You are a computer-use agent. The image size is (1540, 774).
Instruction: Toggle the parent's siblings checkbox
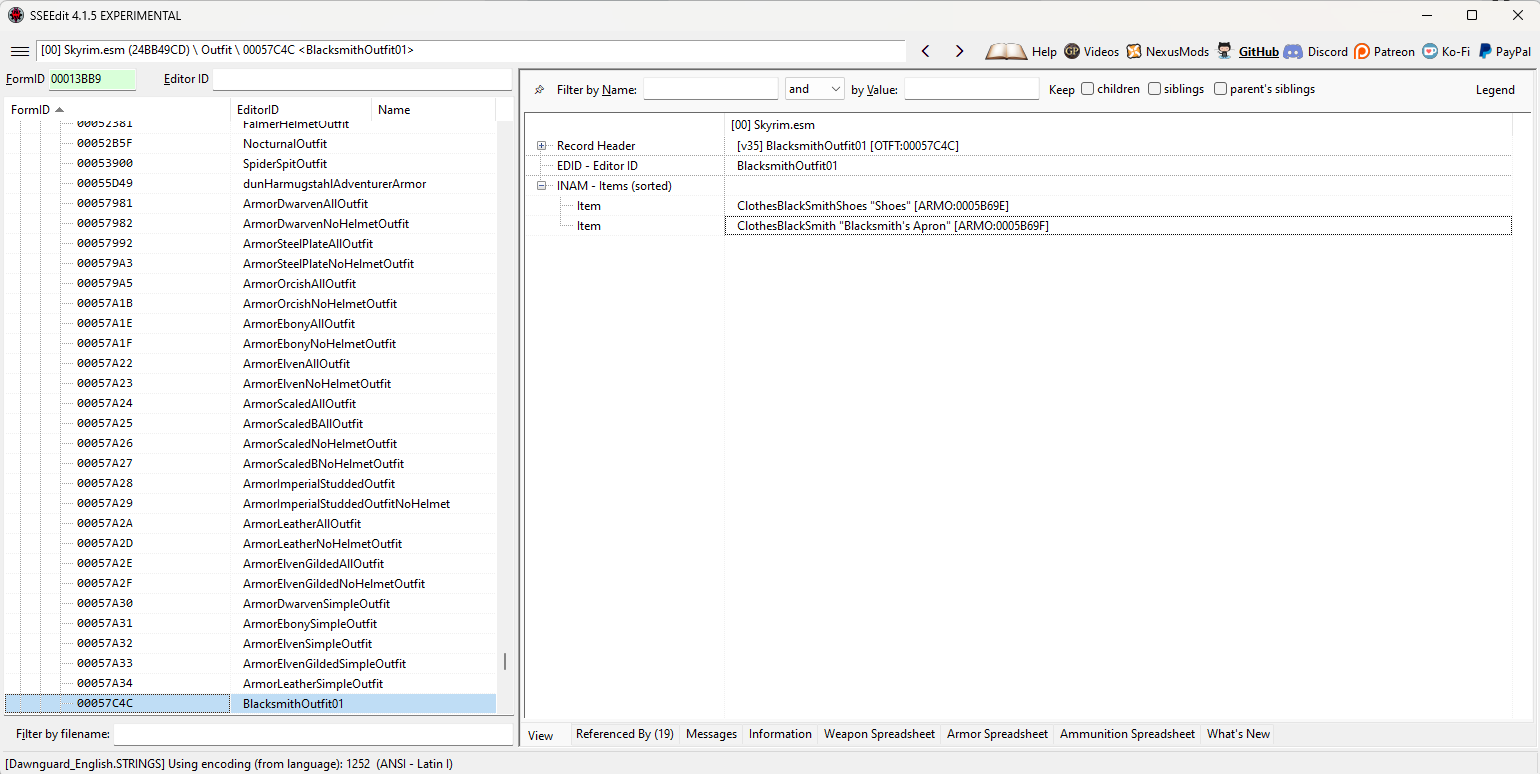[1220, 89]
